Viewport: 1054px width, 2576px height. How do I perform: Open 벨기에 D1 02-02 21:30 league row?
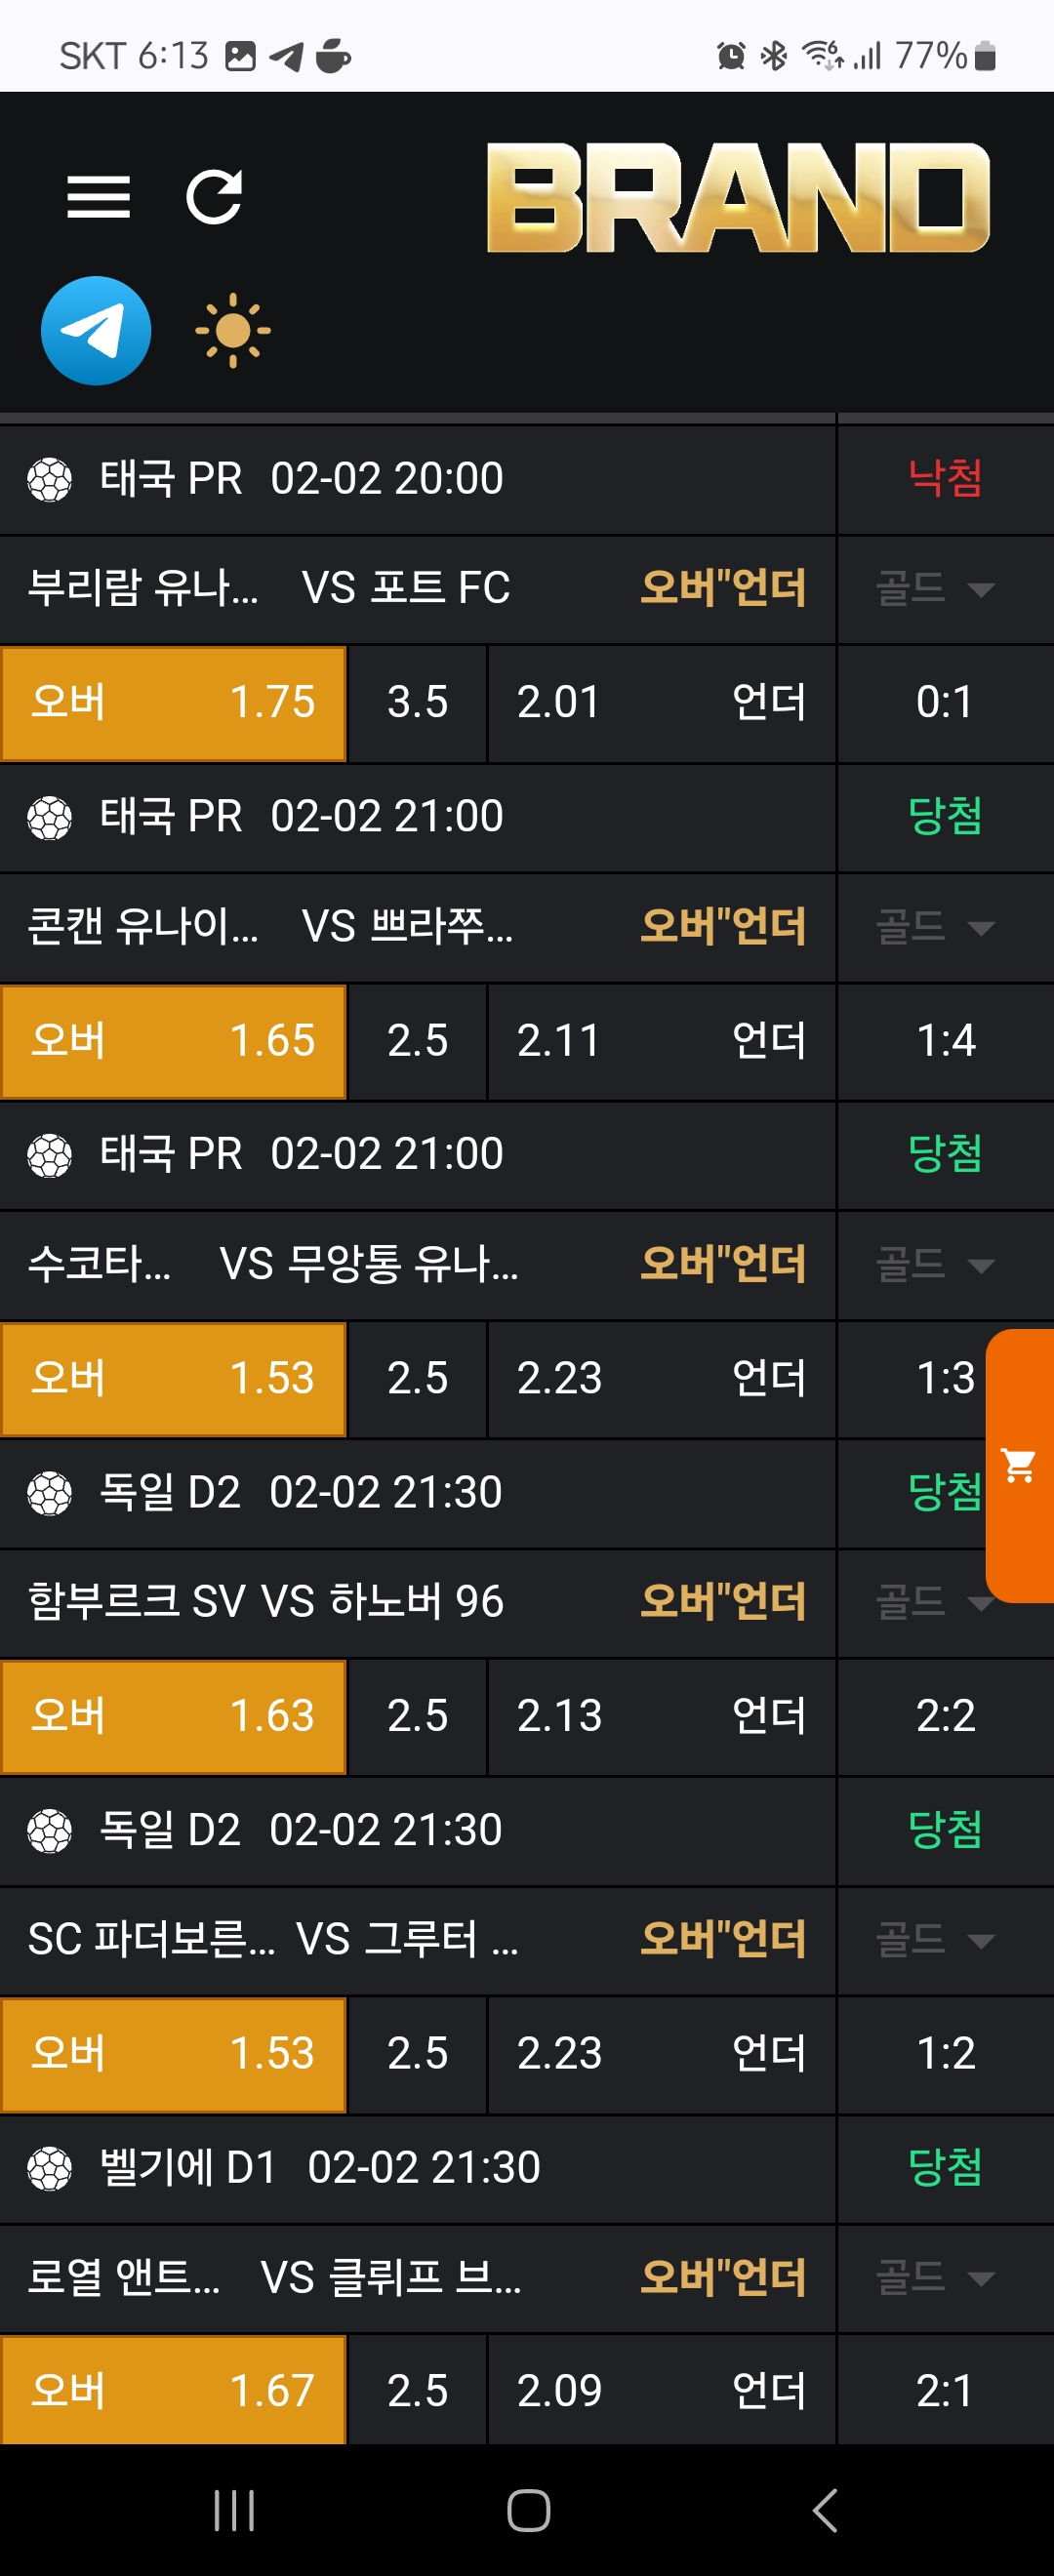320,2168
